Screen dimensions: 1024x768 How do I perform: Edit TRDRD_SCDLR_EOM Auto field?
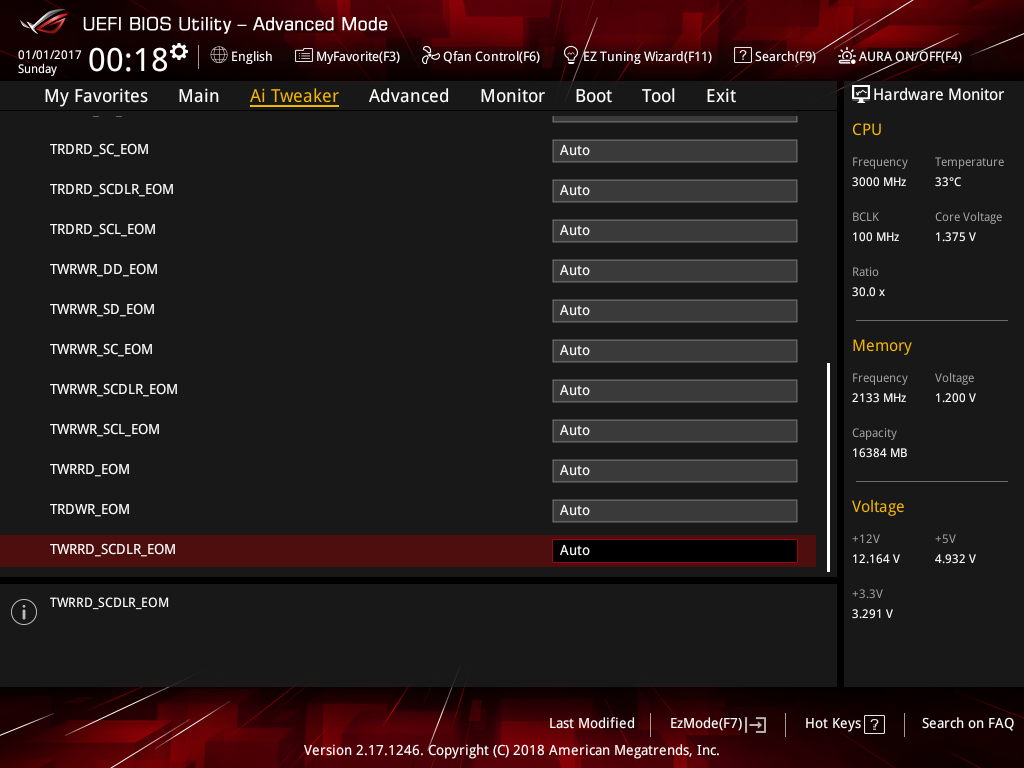pyautogui.click(x=675, y=190)
